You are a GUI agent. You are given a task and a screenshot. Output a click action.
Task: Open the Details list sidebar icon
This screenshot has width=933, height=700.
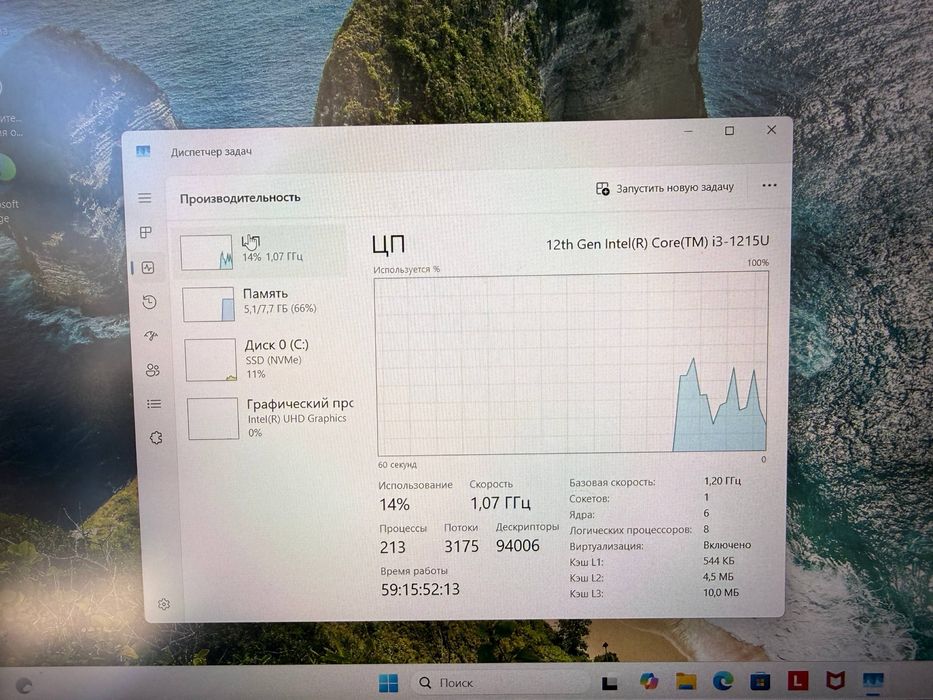click(x=154, y=404)
